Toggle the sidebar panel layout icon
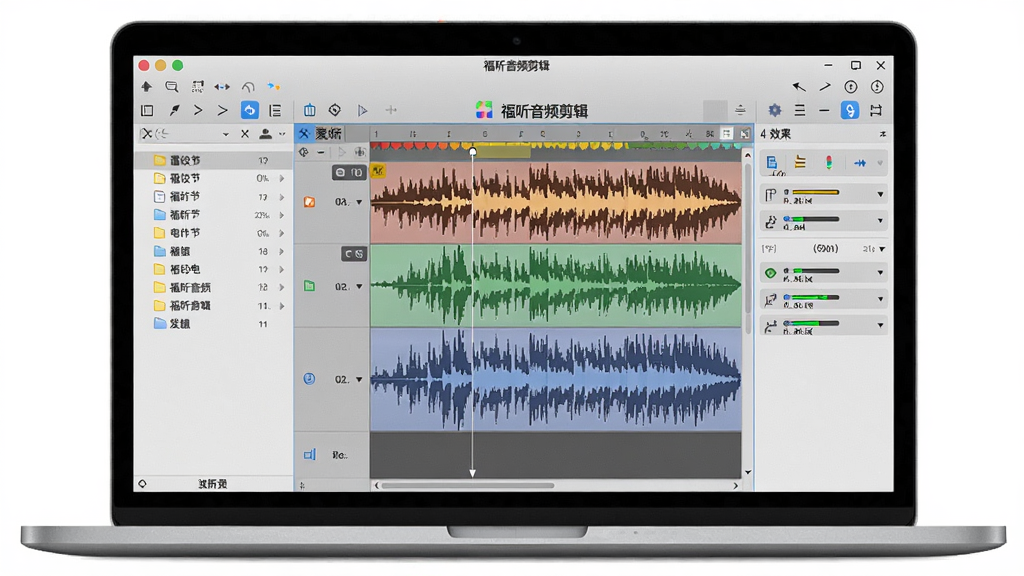Viewport: 1024px width, 576px height. click(x=148, y=110)
